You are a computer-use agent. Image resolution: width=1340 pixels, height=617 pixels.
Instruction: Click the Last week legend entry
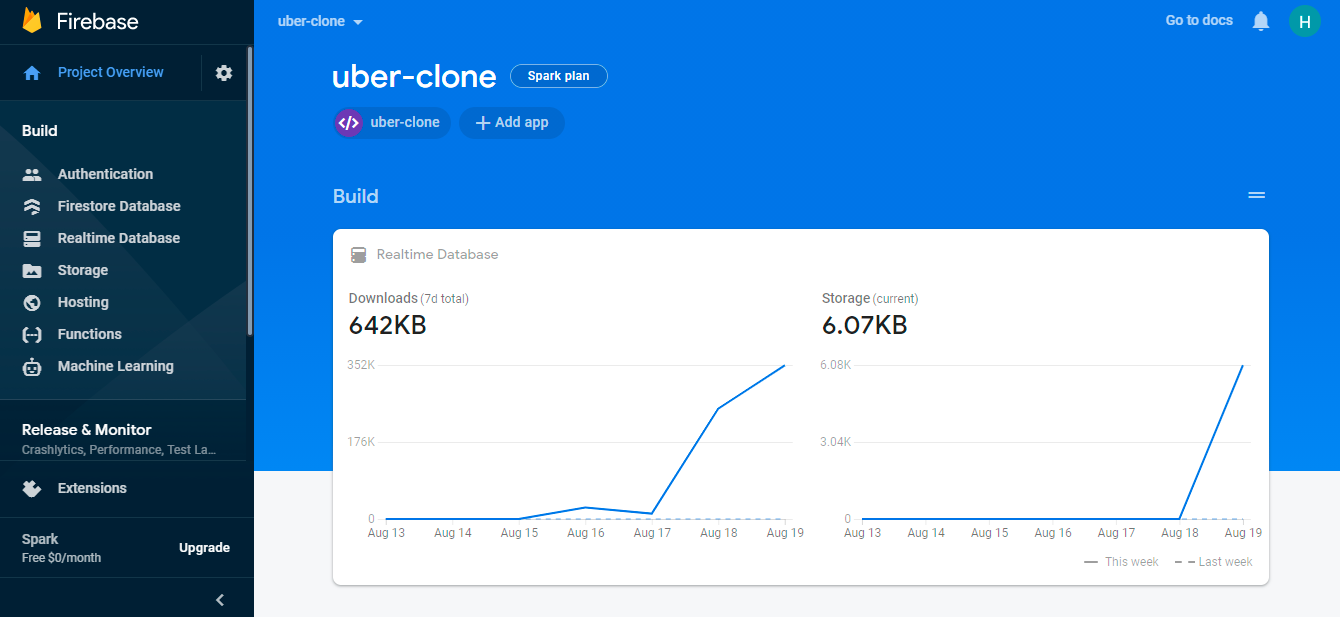(x=1213, y=562)
